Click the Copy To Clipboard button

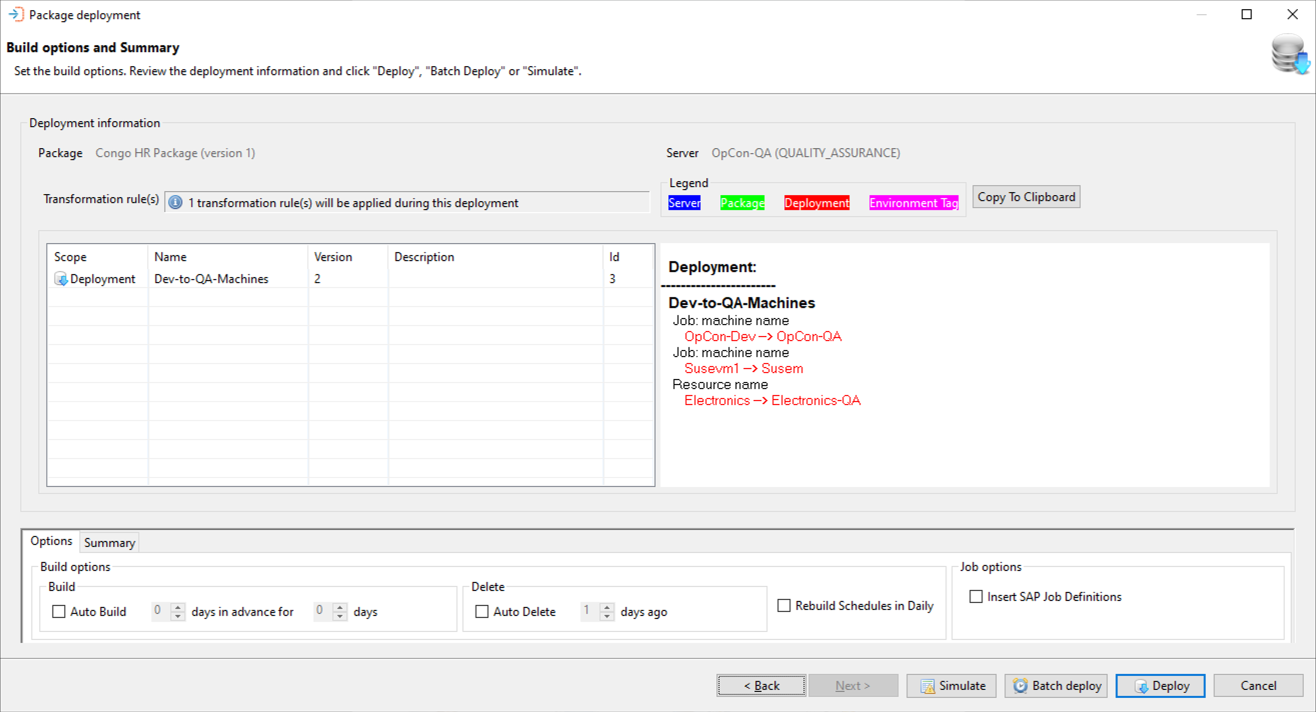click(x=1026, y=197)
